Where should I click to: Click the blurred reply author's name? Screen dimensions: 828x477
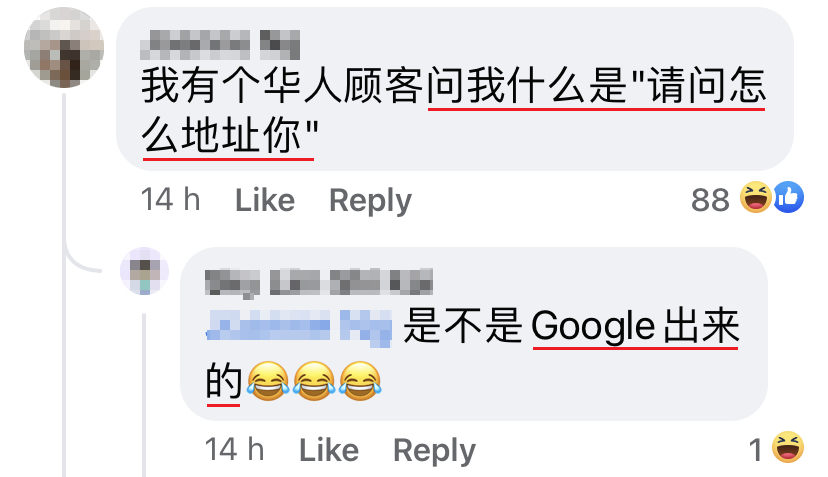[x=319, y=282]
